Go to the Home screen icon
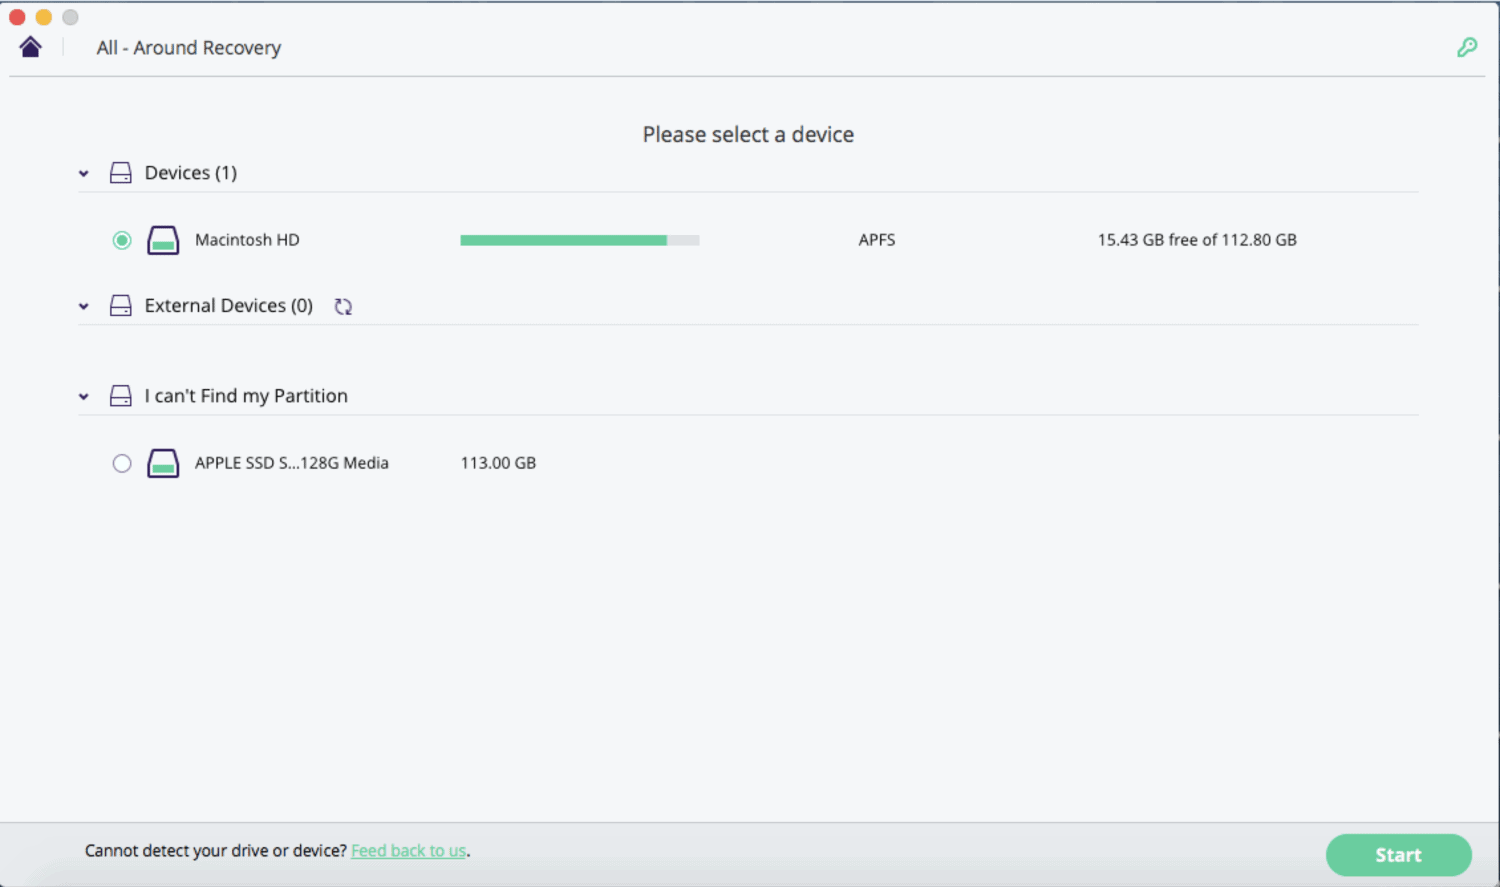 point(30,47)
